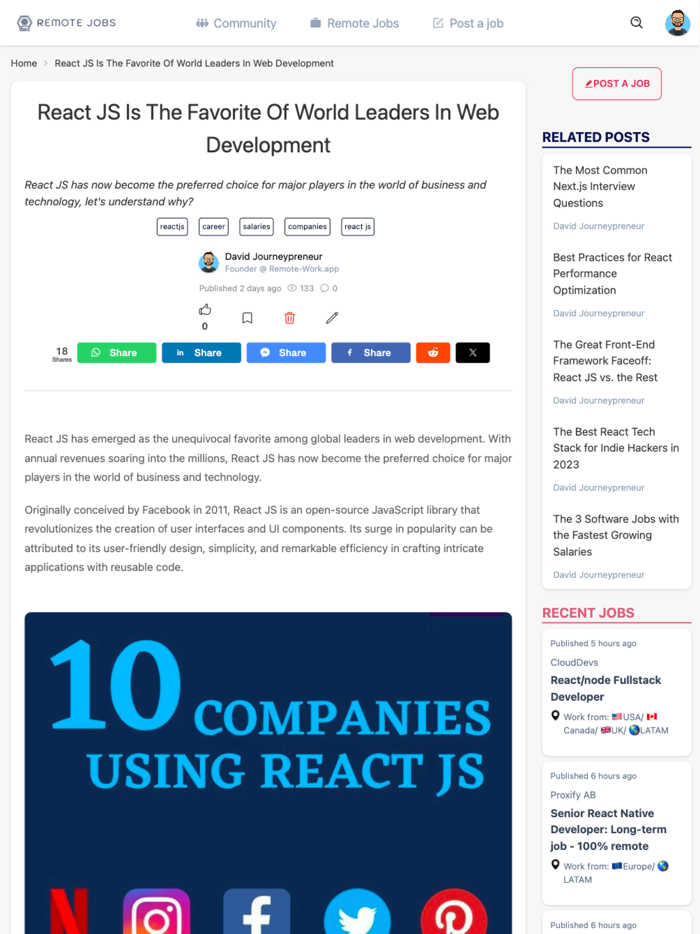Open Most Common Next.js Interview Questions post

(600, 186)
